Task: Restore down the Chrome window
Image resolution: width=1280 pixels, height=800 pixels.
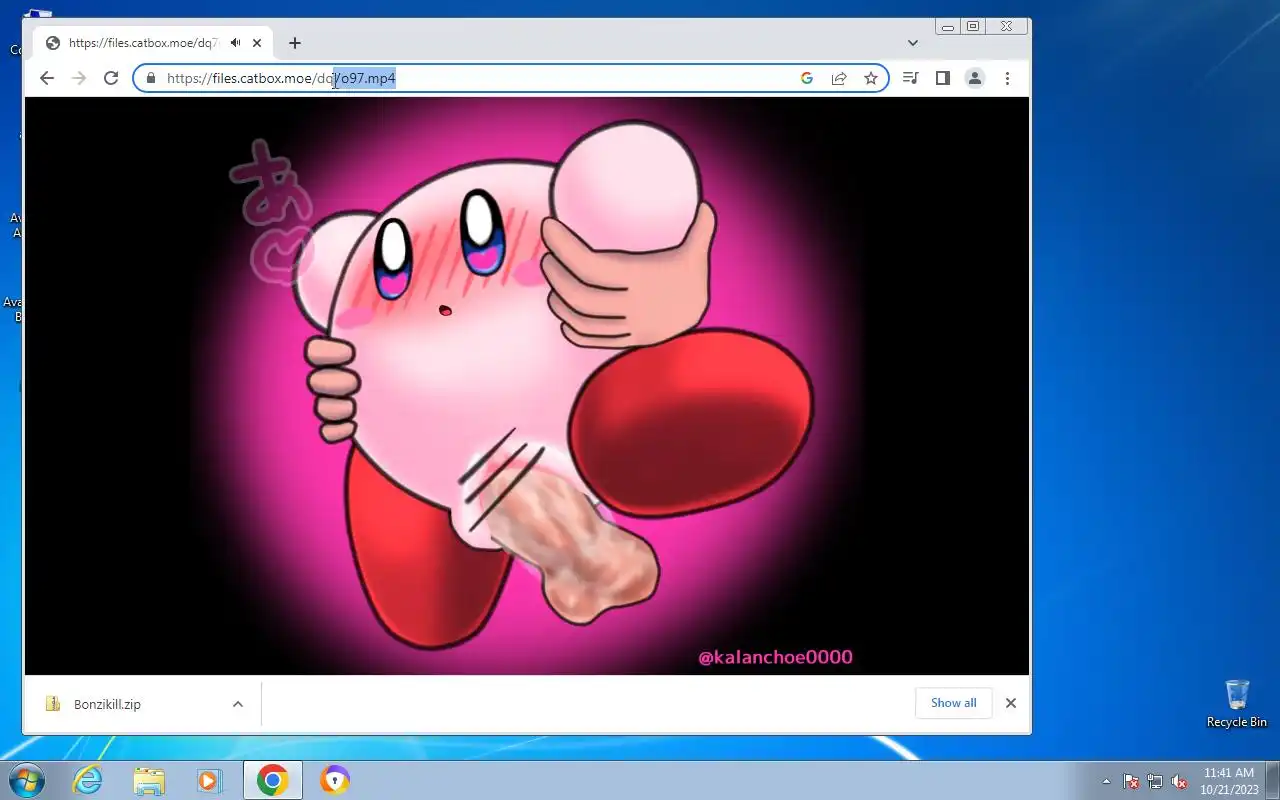Action: pyautogui.click(x=973, y=27)
